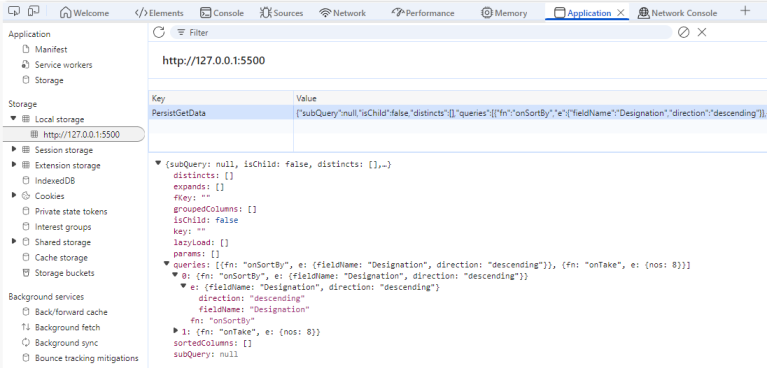Viewport: 767px width, 368px height.
Task: Close the Application tab
Action: (x=621, y=13)
